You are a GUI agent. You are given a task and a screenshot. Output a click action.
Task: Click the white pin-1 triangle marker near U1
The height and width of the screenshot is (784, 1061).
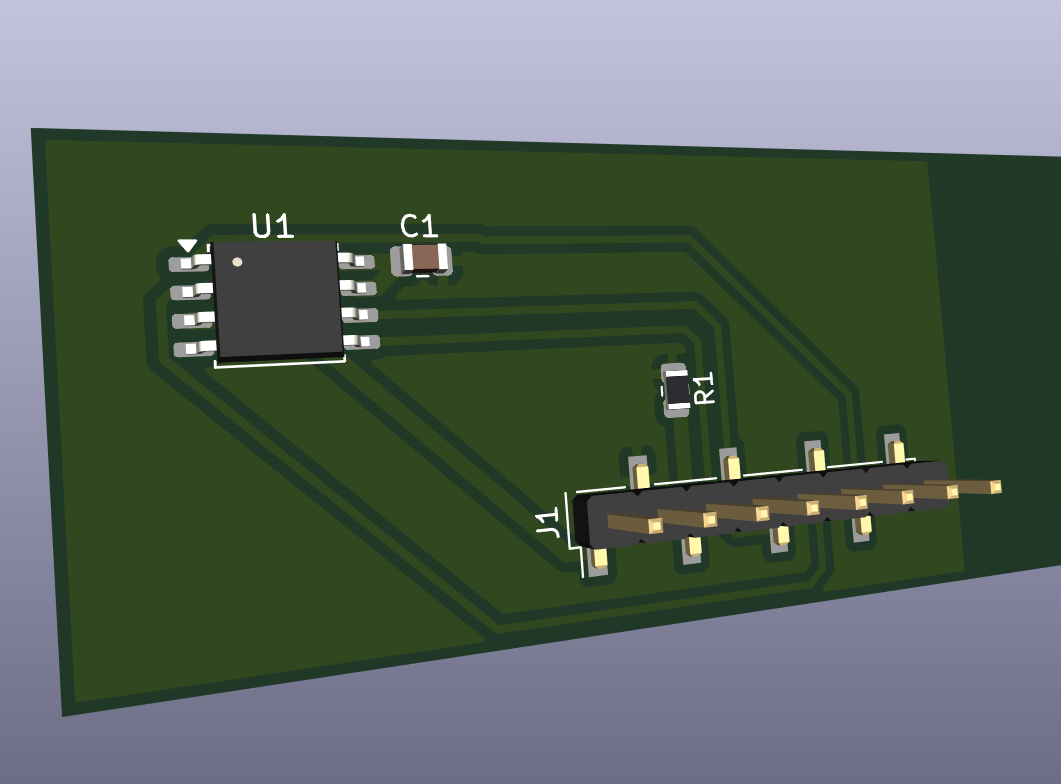coord(187,244)
